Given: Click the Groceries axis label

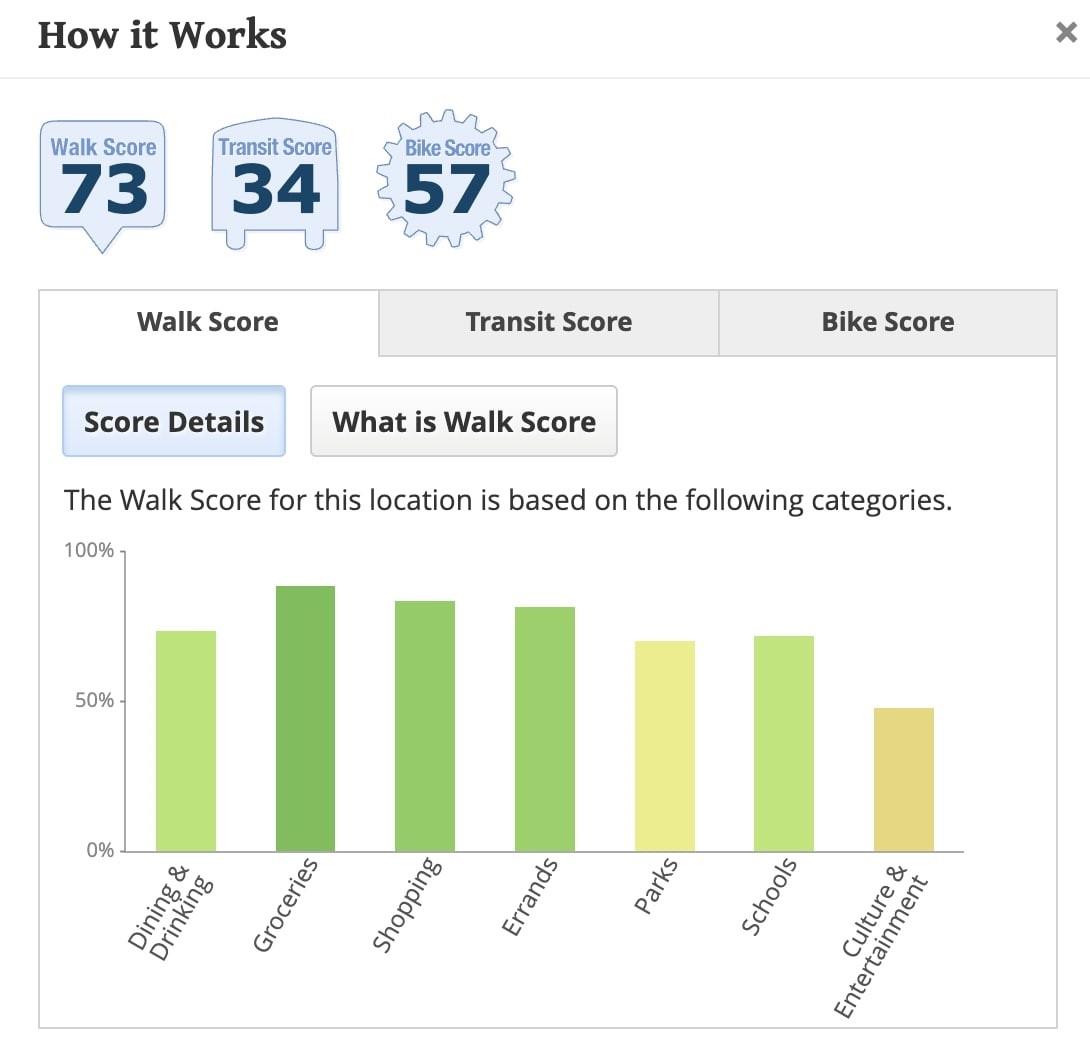Looking at the screenshot, I should pos(286,904).
